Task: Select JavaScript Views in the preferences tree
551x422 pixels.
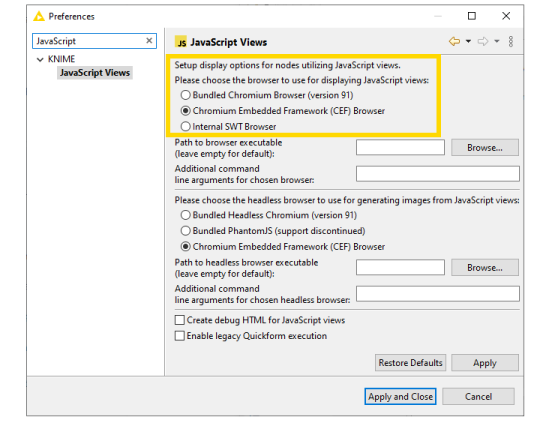Action: (x=95, y=73)
